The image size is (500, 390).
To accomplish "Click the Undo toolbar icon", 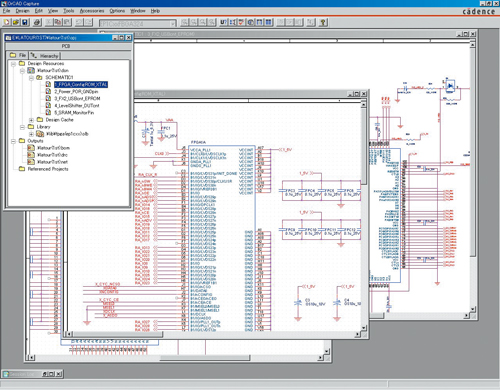I will [79, 22].
